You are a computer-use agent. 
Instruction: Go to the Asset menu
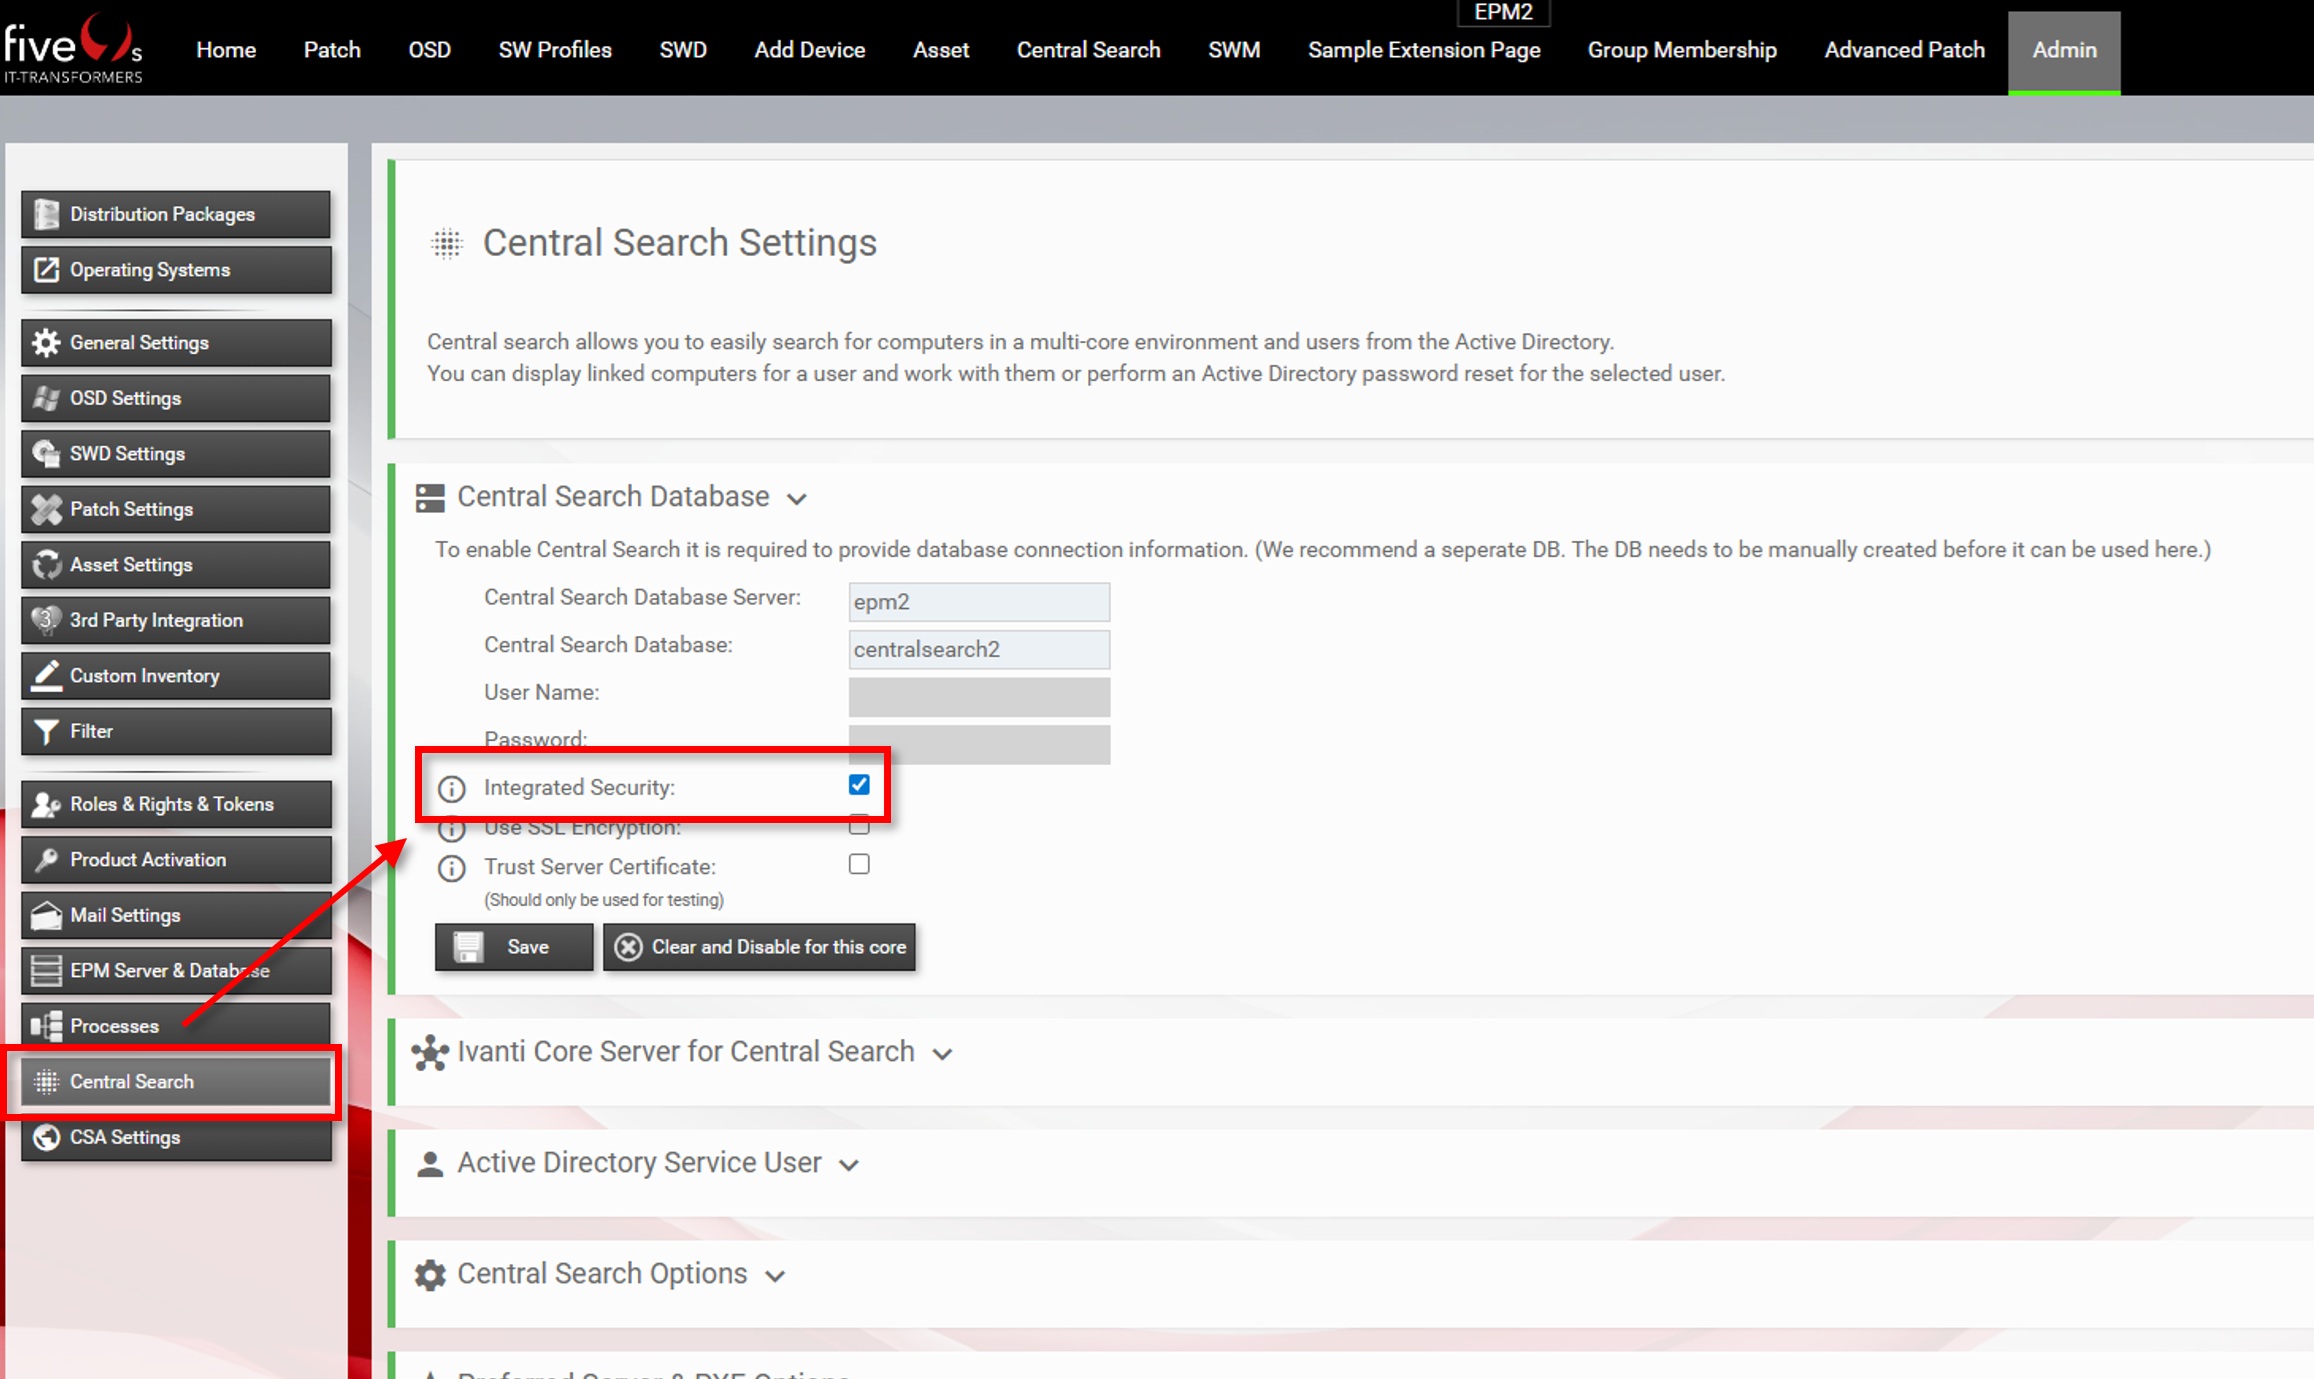click(941, 50)
